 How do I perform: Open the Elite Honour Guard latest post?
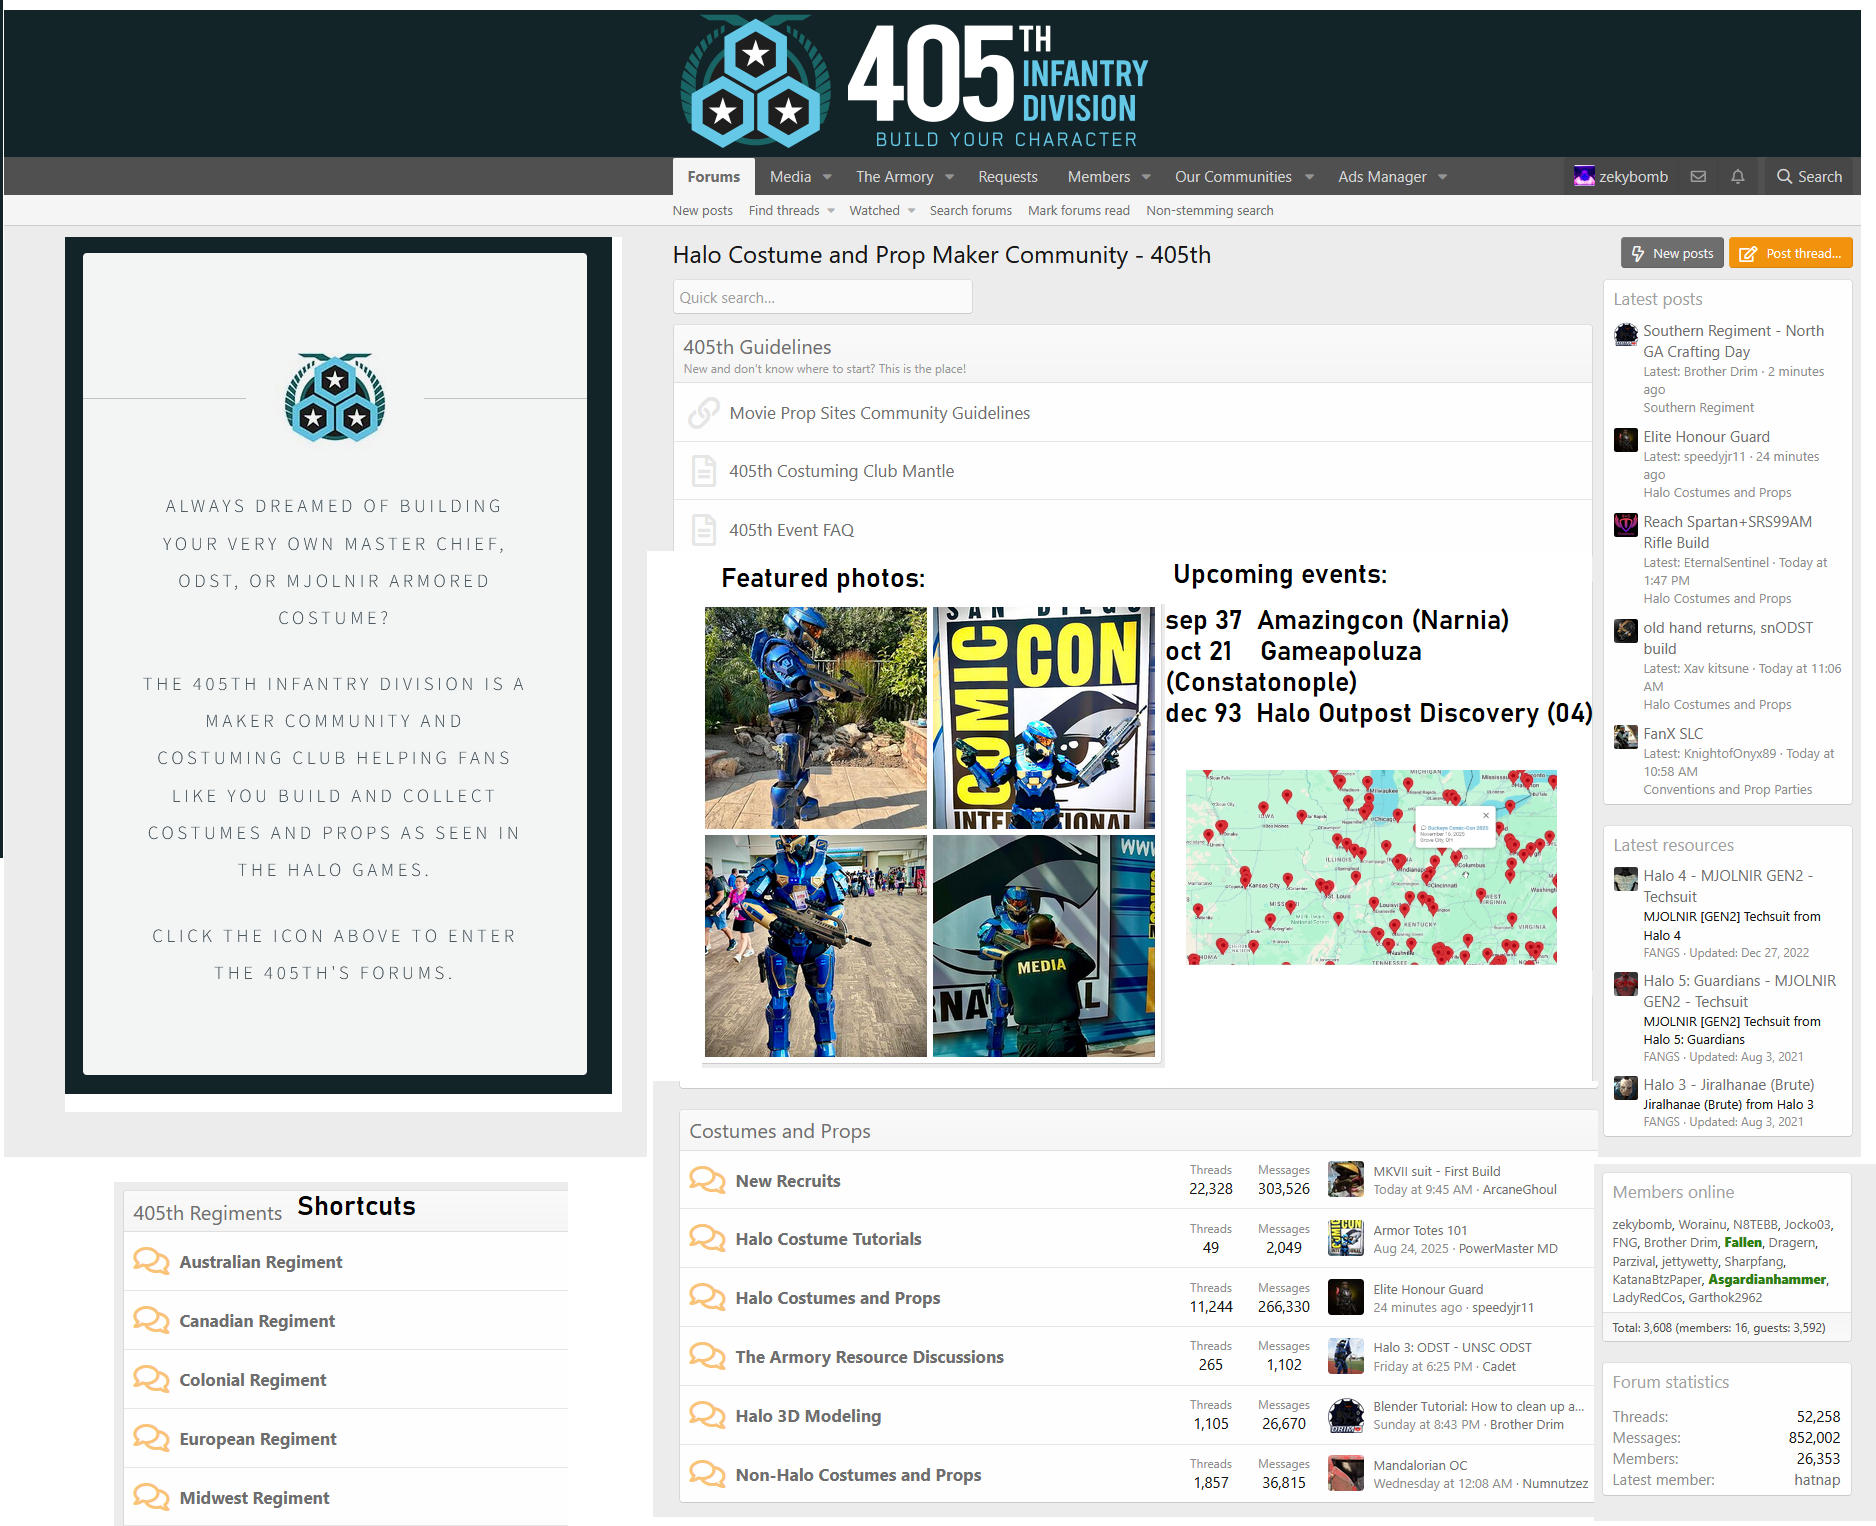1706,437
